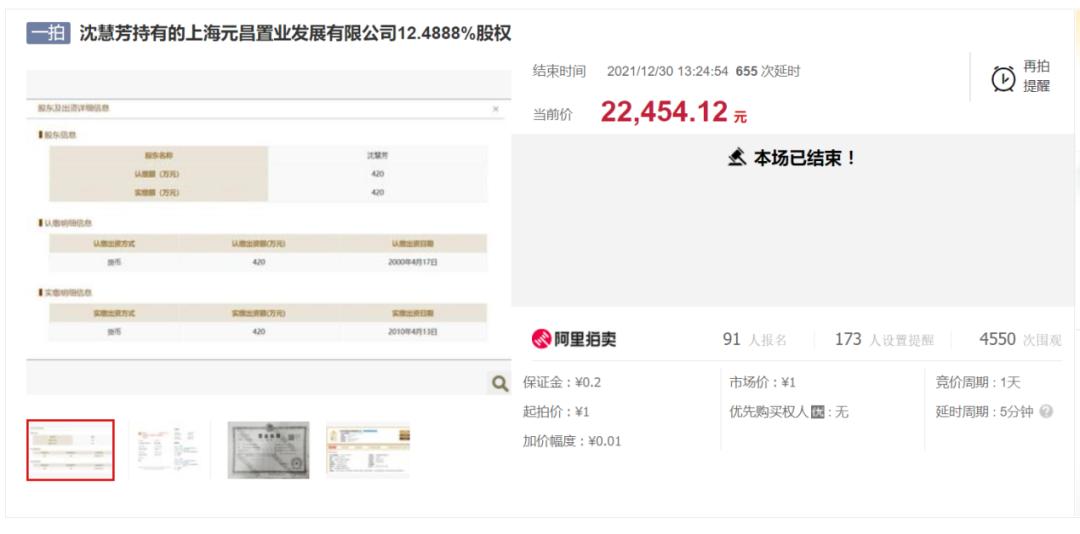This screenshot has height=534, width=1080.
Task: Select the first thumbnail with red border
Action: point(70,449)
